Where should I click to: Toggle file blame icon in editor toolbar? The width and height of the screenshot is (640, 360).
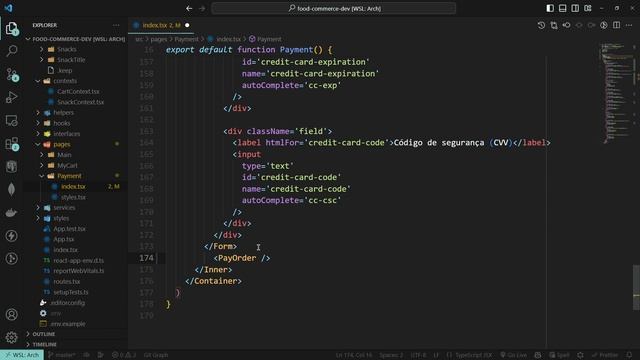[604, 25]
